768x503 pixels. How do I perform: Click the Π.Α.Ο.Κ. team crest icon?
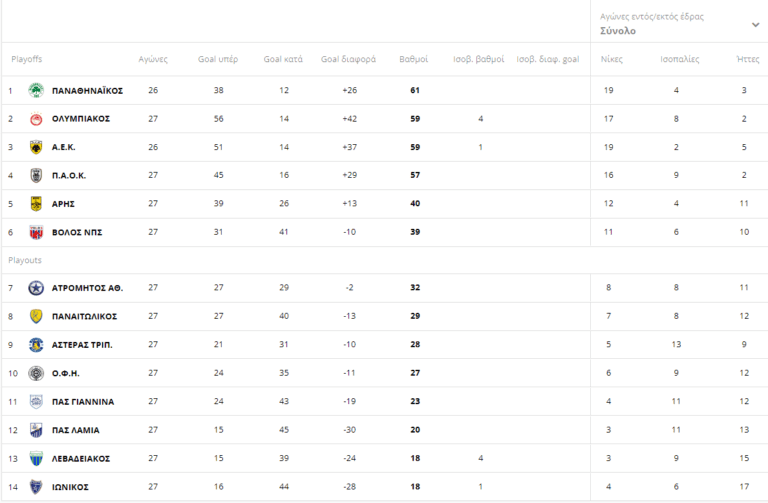(36, 175)
